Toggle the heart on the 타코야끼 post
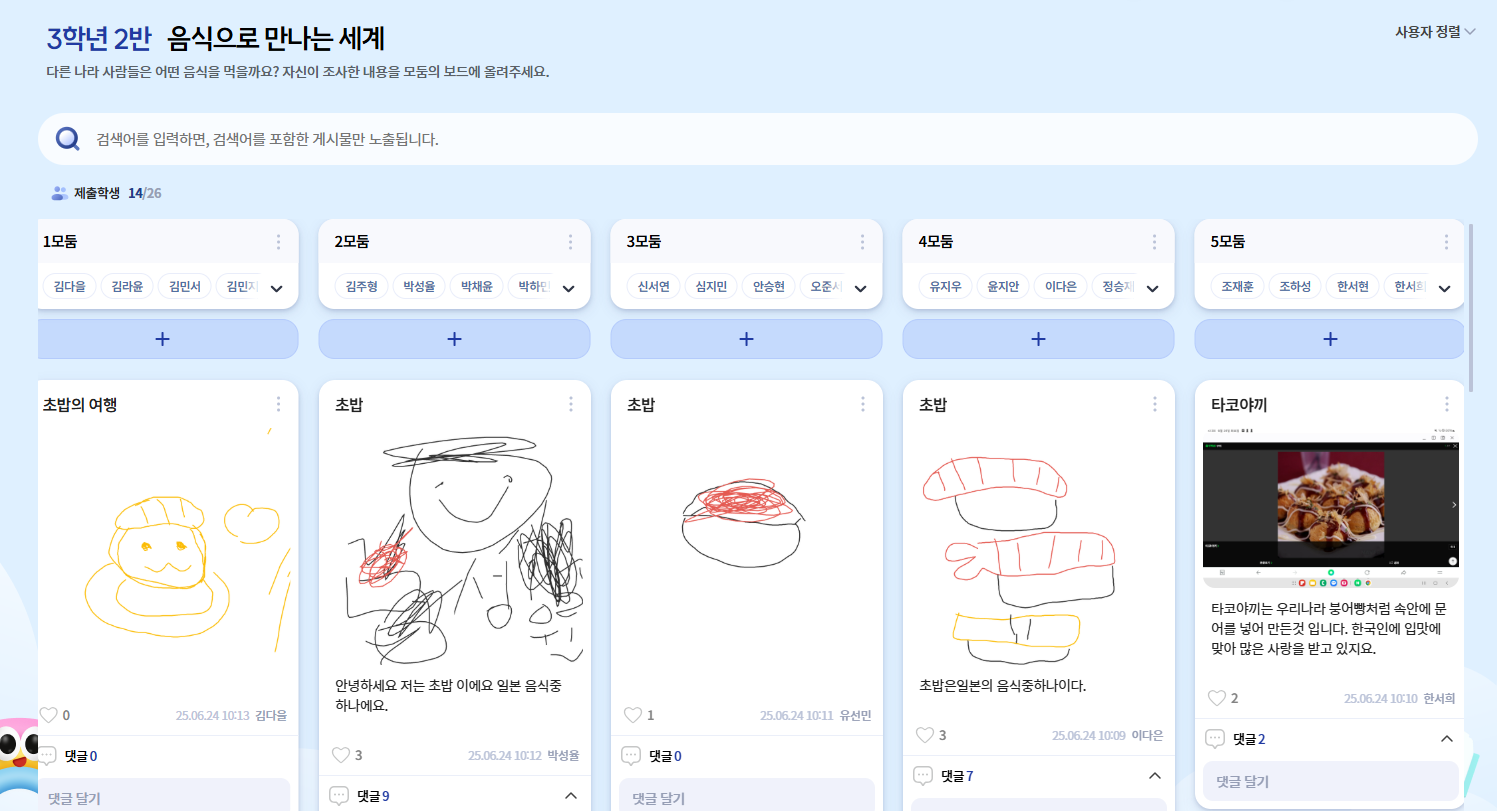The image size is (1497, 811). pyautogui.click(x=1217, y=698)
